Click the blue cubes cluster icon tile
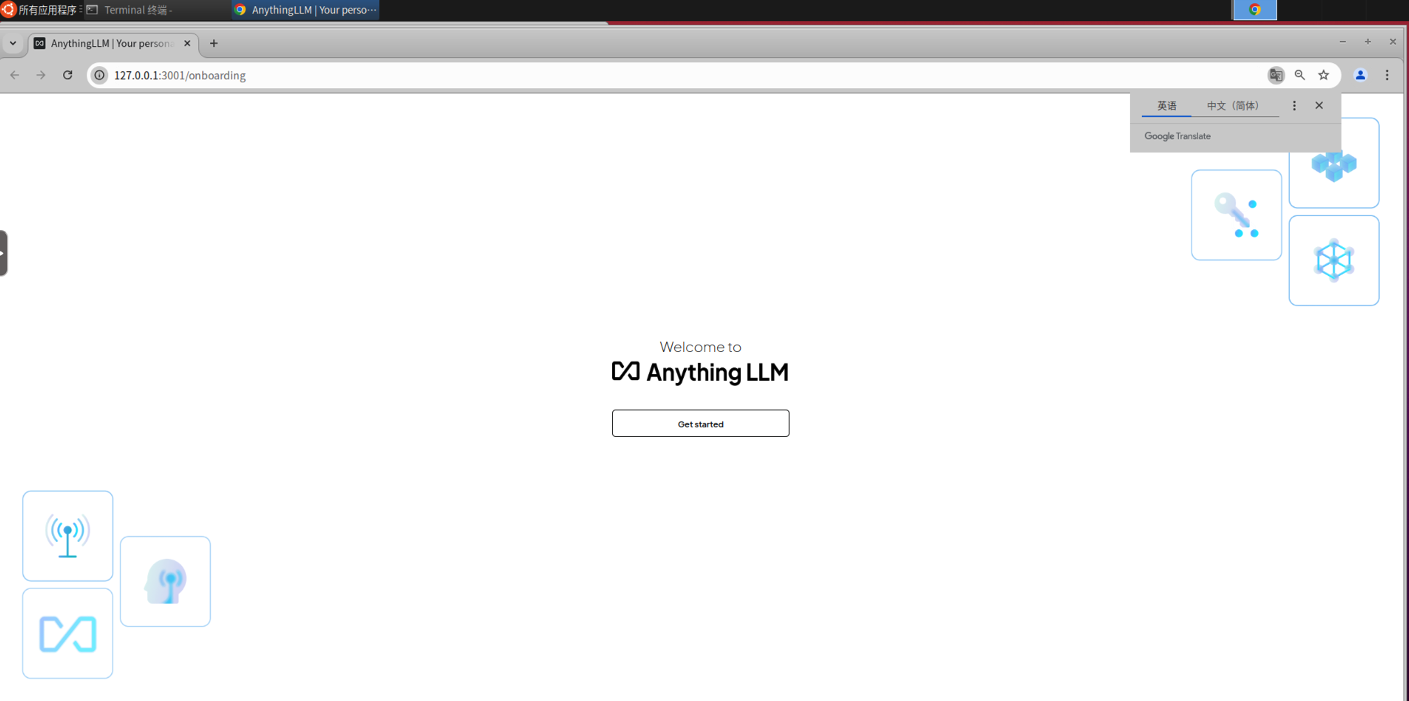The height and width of the screenshot is (701, 1409). pyautogui.click(x=1334, y=163)
